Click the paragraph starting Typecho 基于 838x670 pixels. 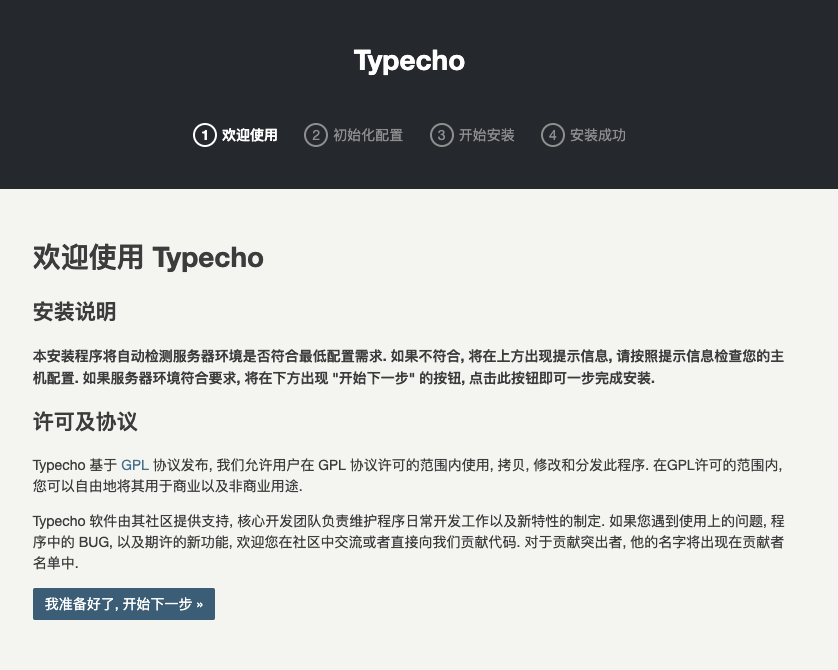[409, 476]
